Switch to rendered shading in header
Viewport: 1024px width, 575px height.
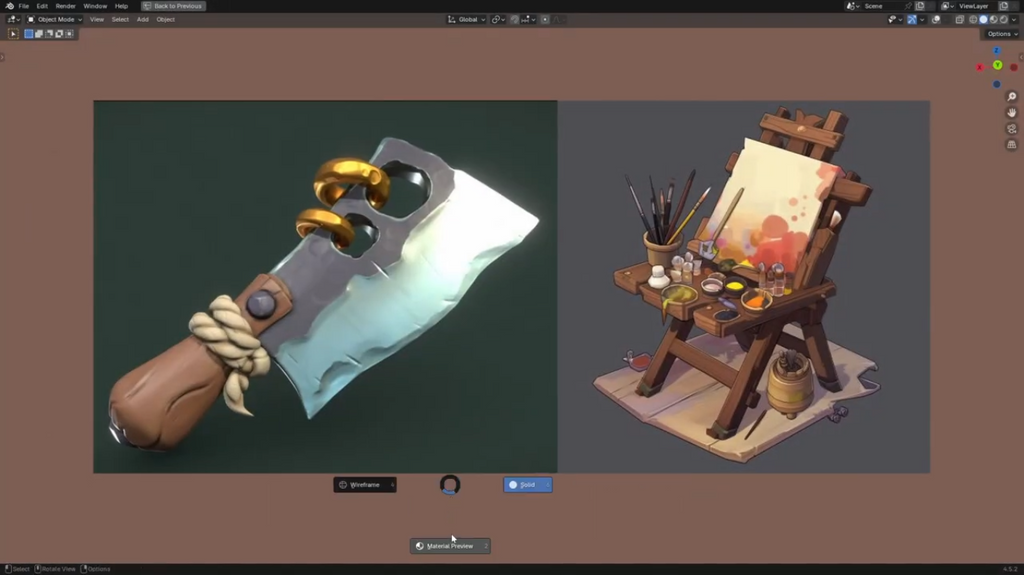coord(1004,20)
